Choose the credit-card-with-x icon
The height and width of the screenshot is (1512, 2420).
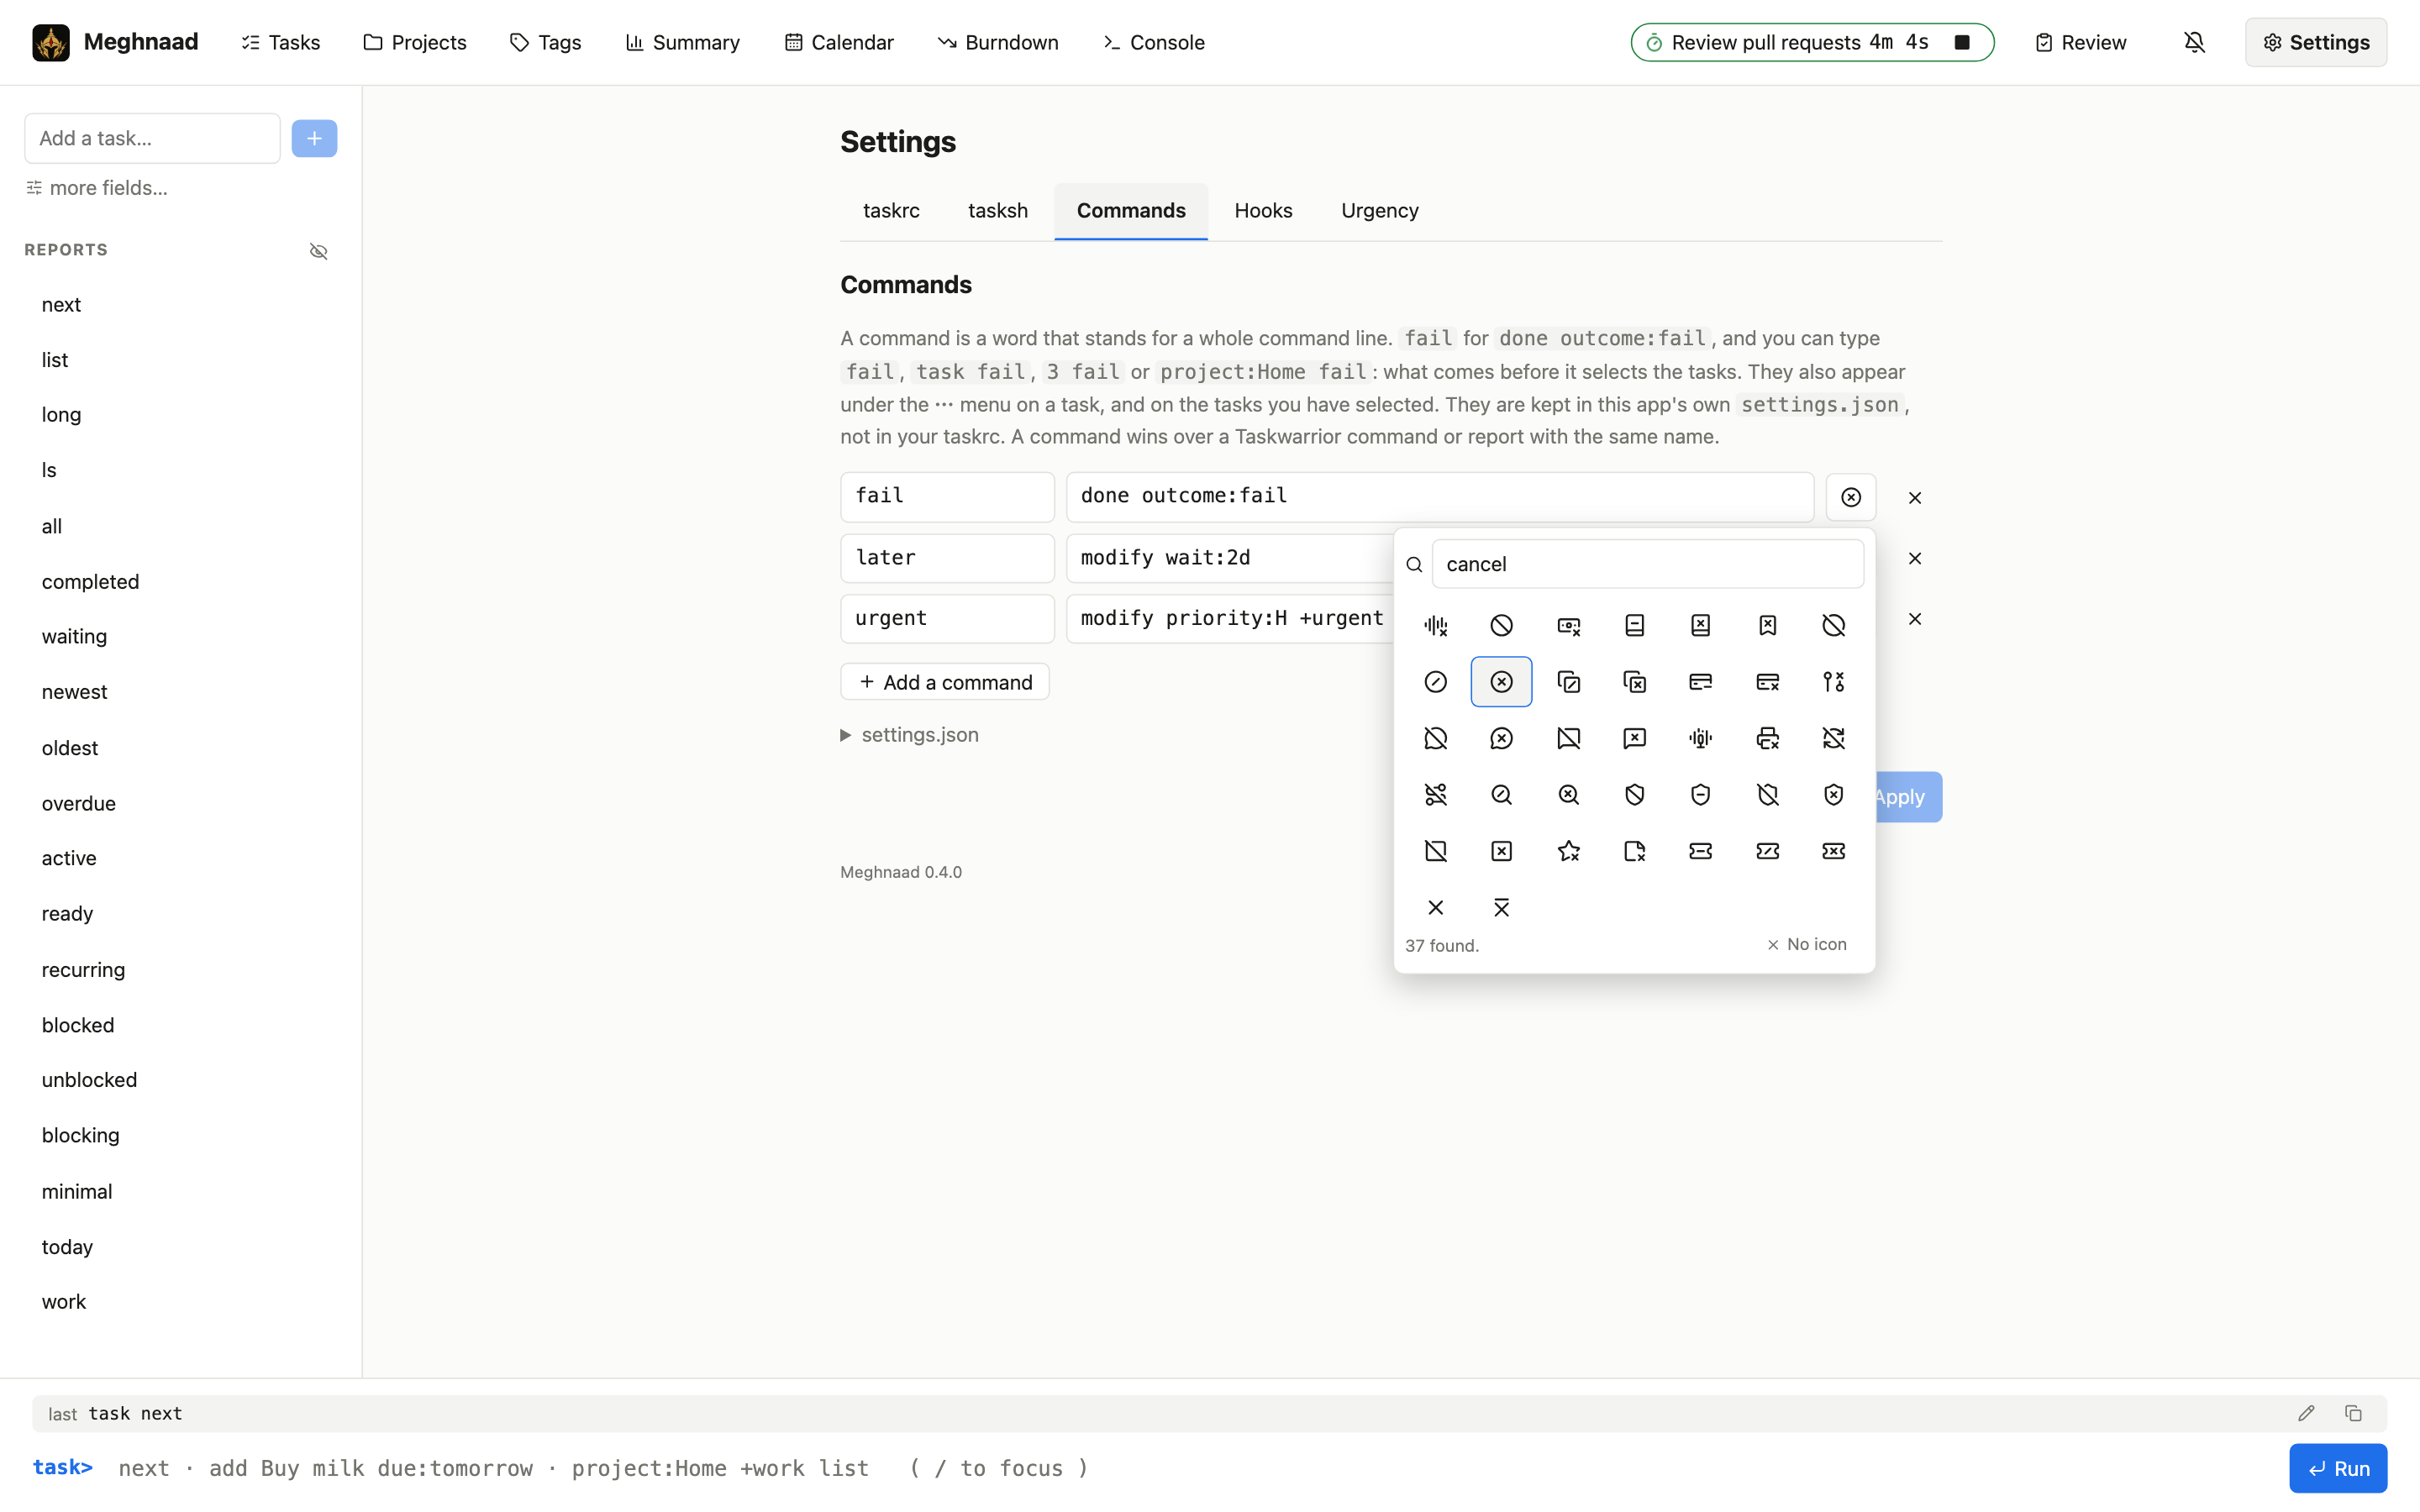click(1767, 682)
